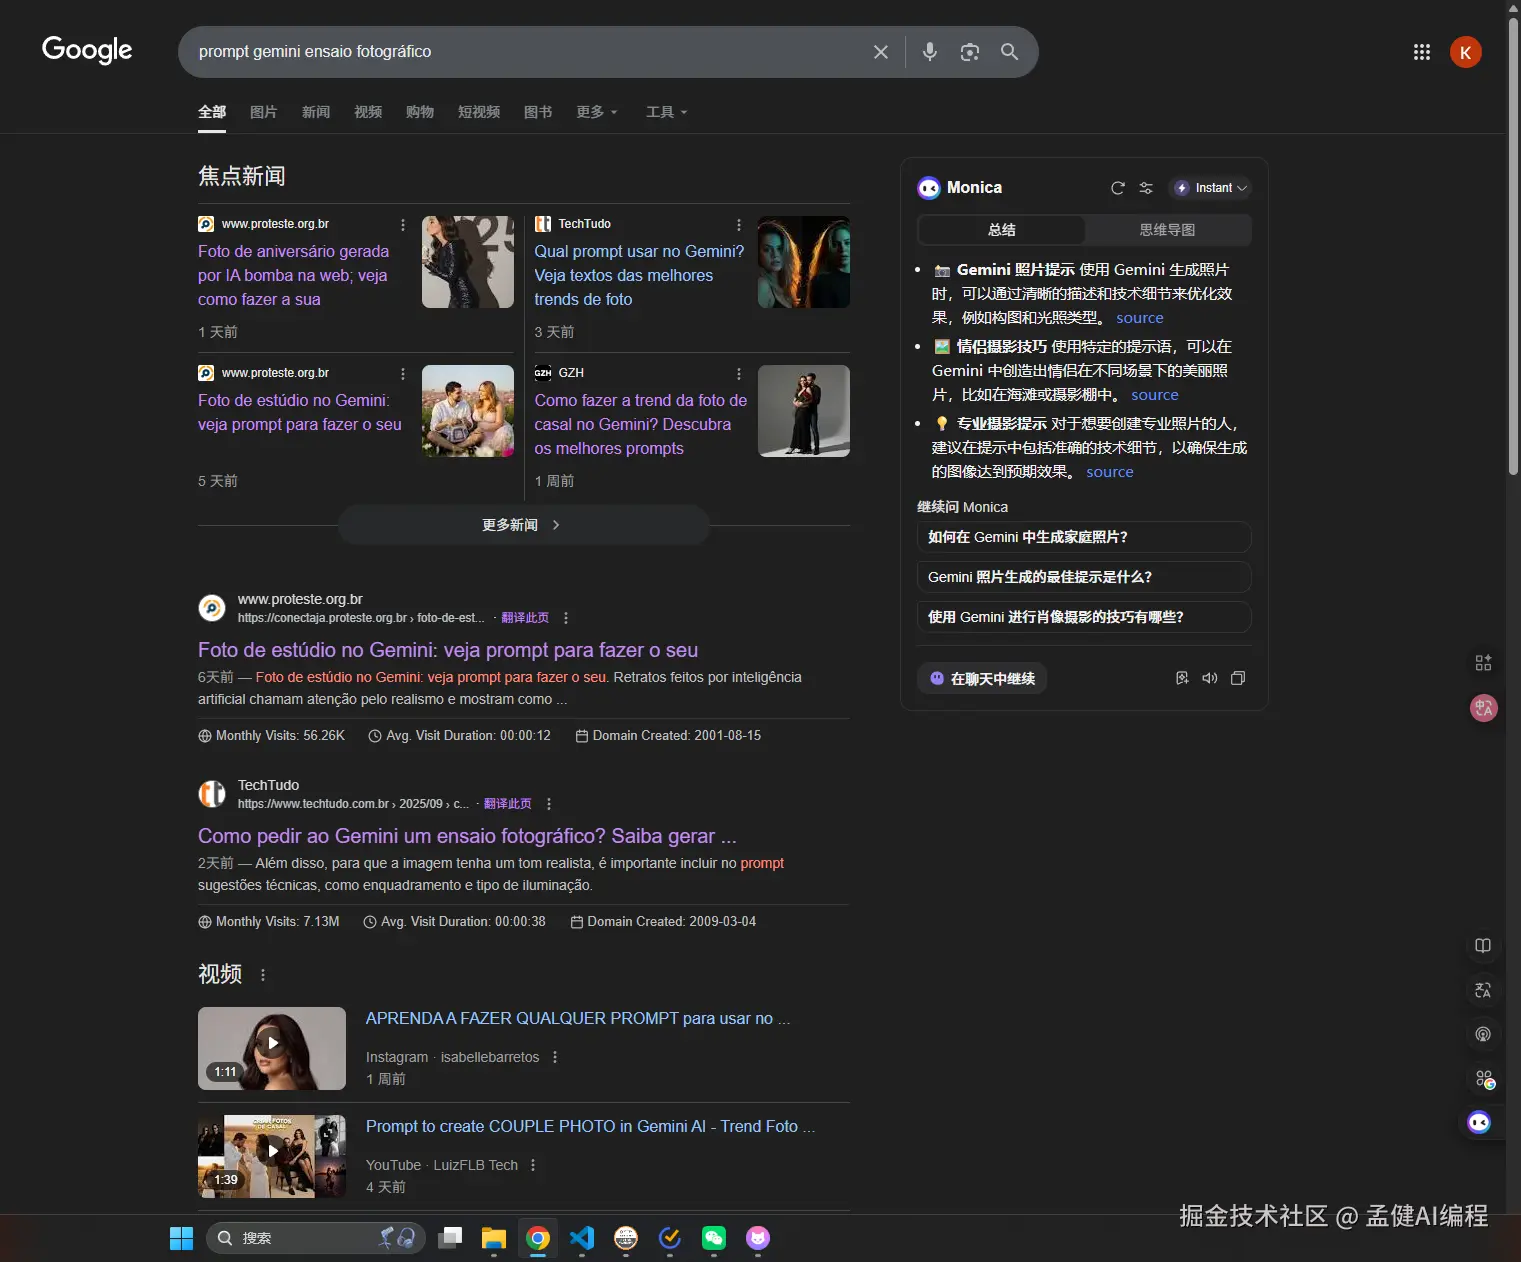The image size is (1521, 1262).
Task: Open the Instant model dropdown in Monica
Action: [1211, 188]
